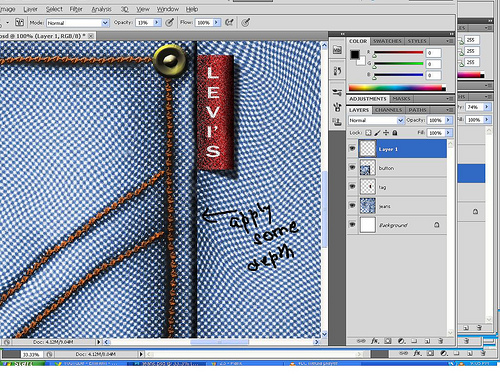The image size is (500, 375).
Task: Hide the button layer eye icon
Action: coord(352,167)
